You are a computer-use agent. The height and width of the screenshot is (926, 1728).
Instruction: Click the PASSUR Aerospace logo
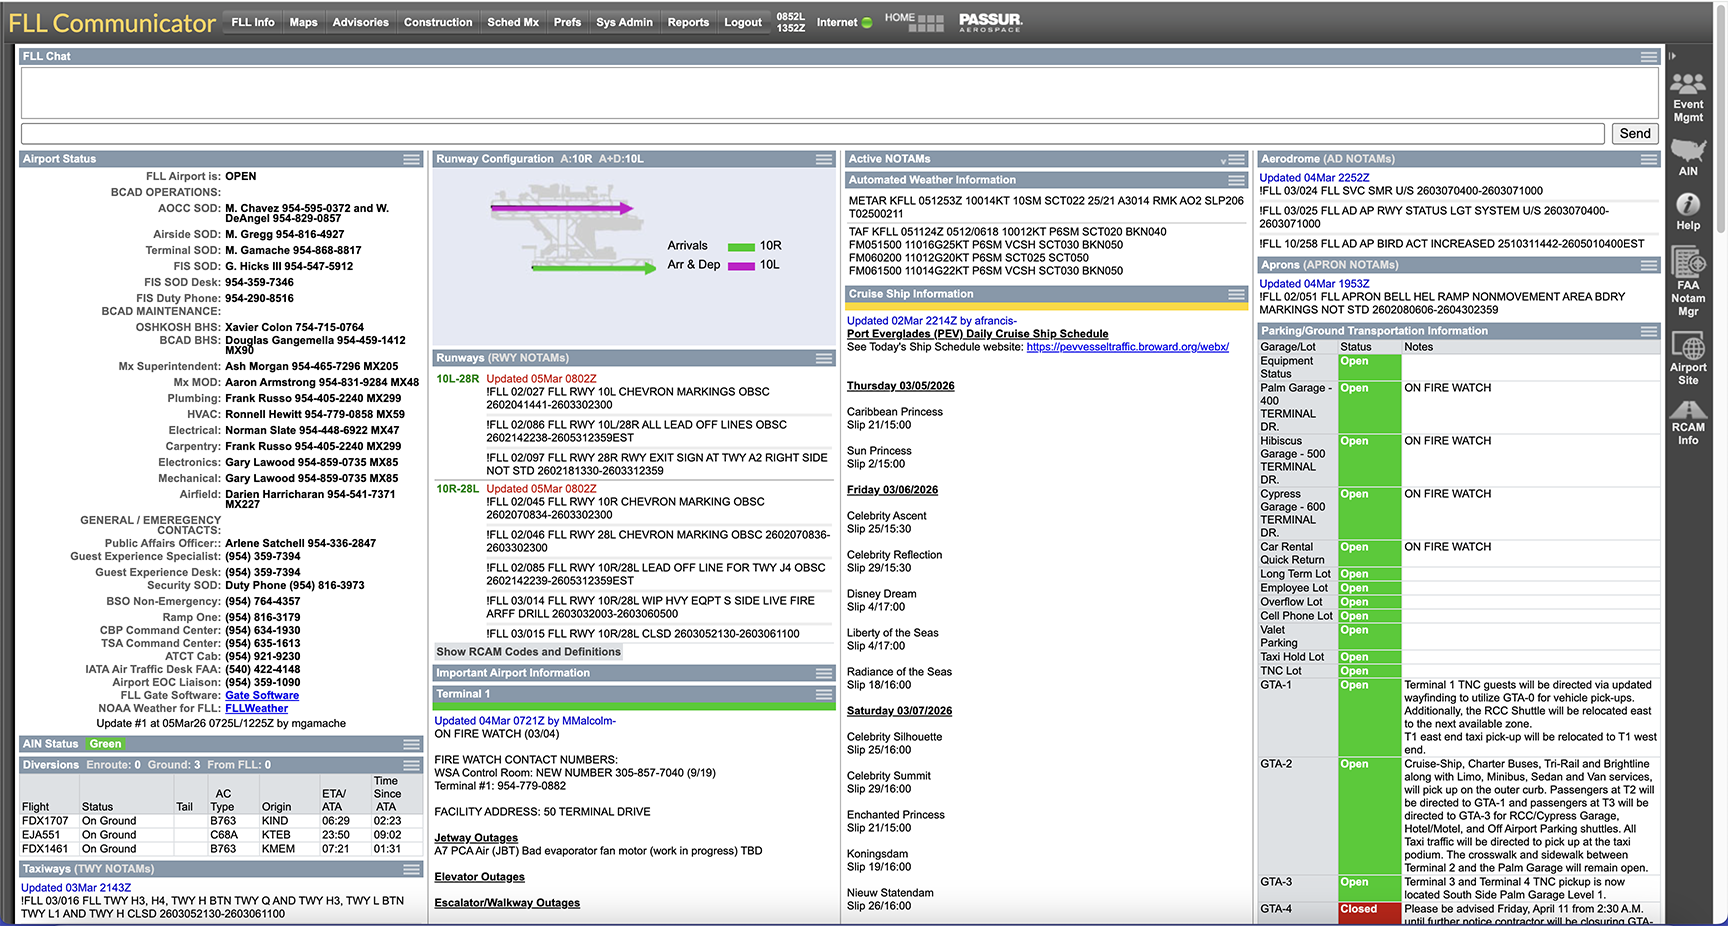tap(990, 22)
